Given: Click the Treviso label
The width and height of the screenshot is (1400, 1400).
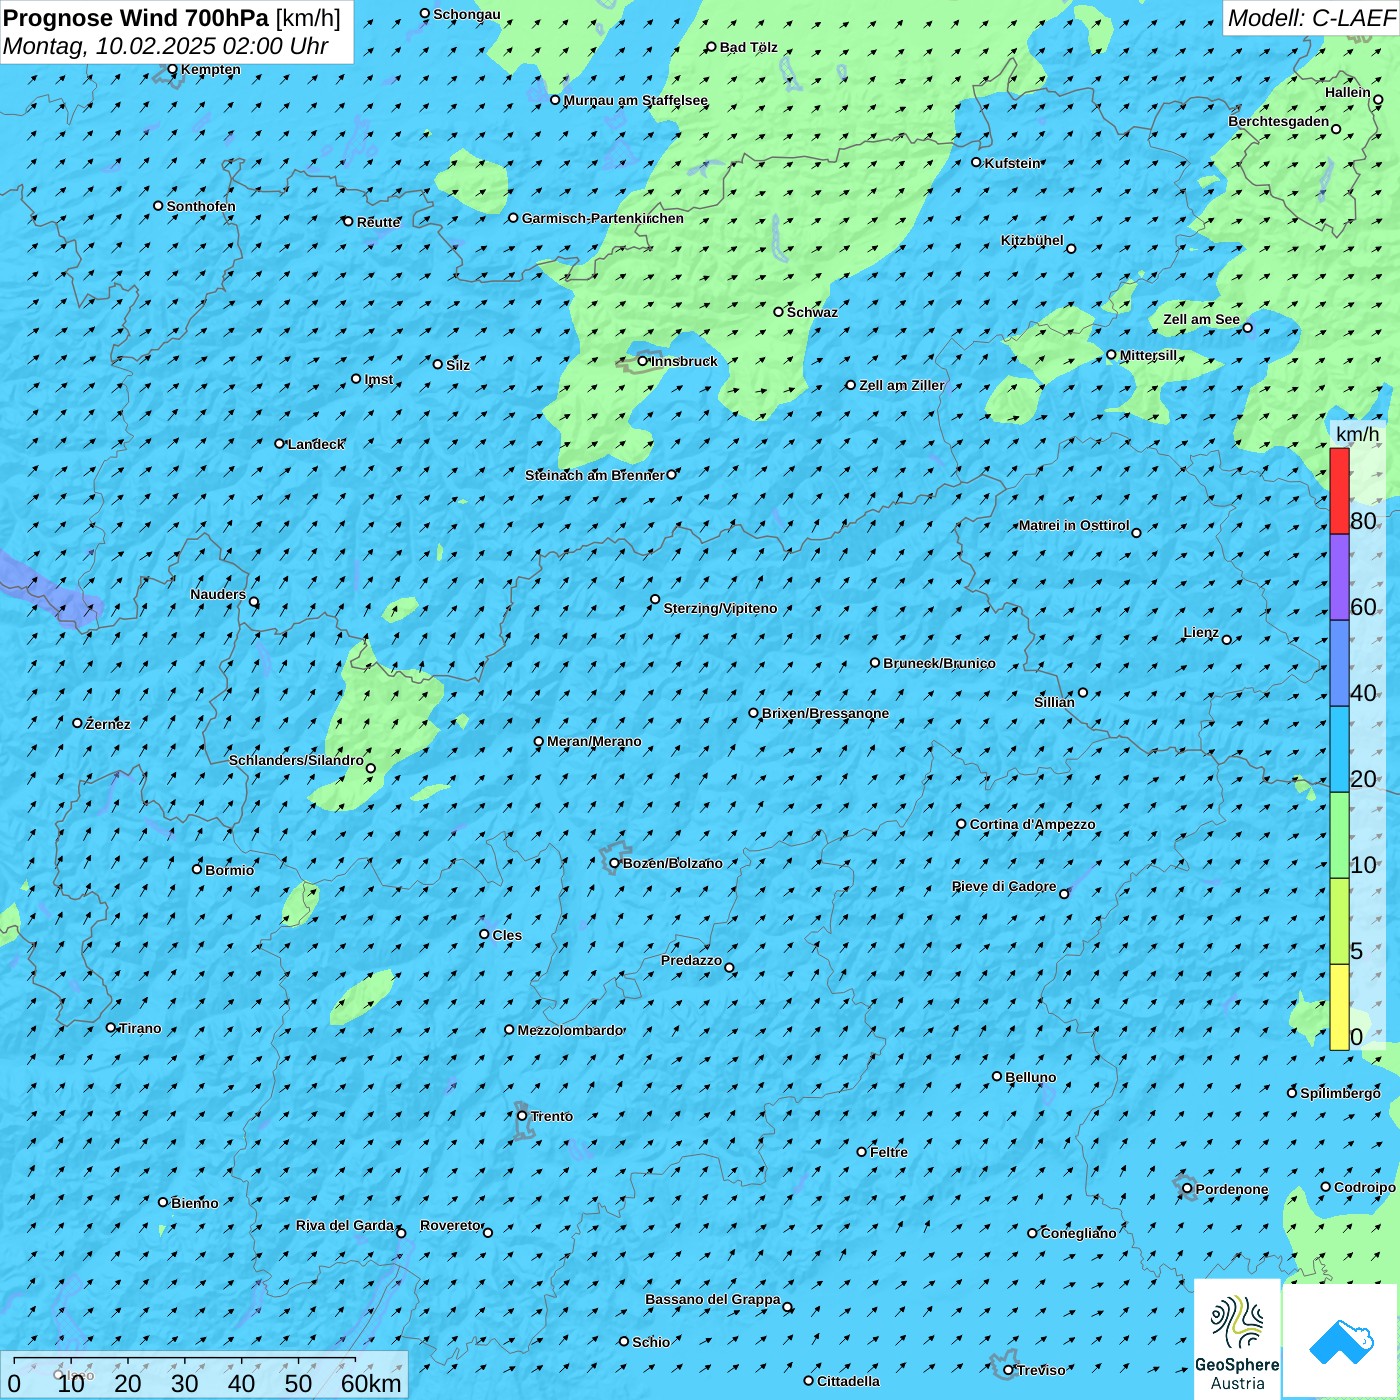Looking at the screenshot, I should [x=1041, y=1370].
